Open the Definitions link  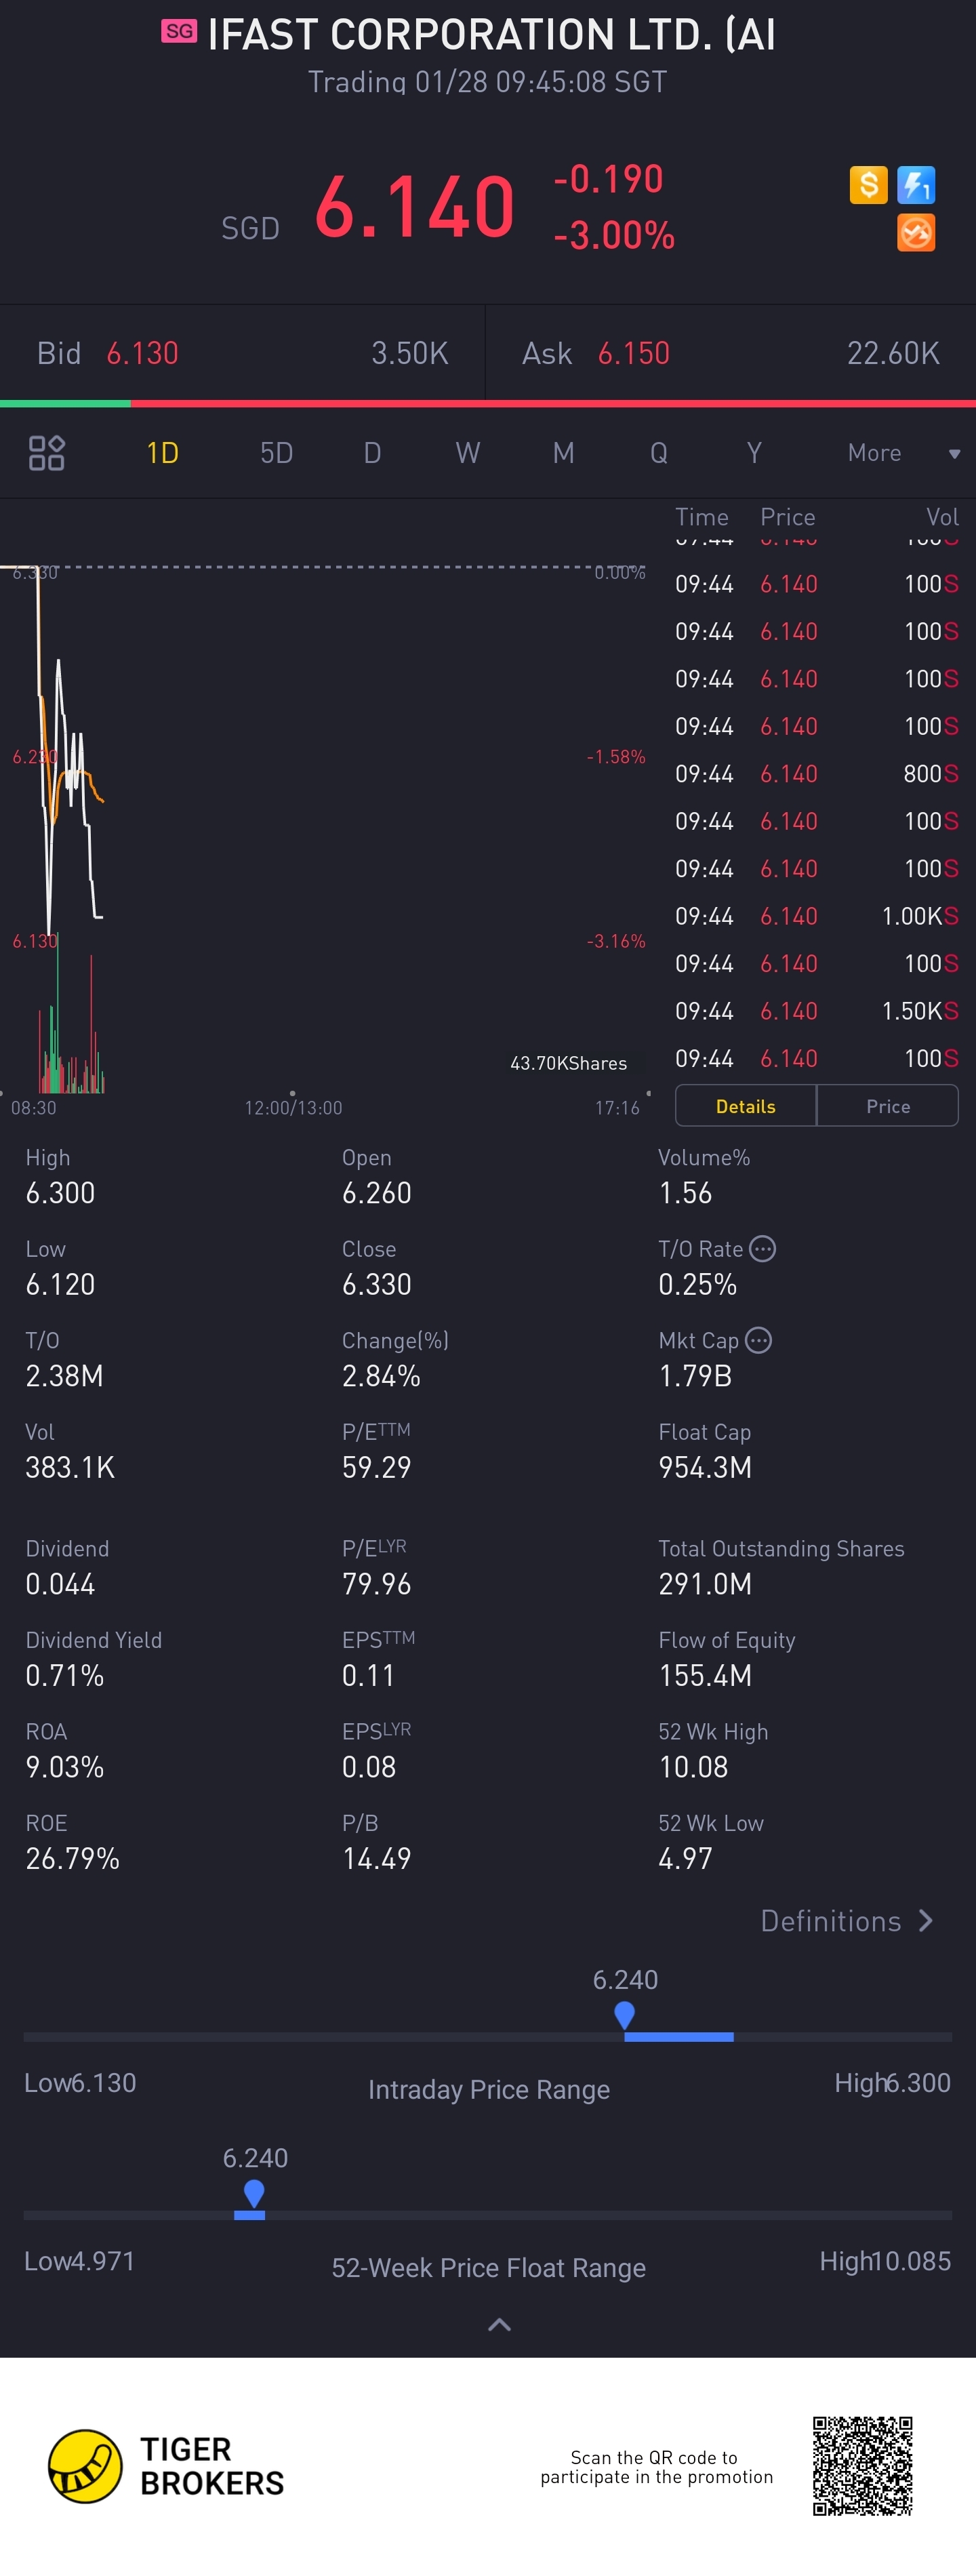coord(831,1921)
